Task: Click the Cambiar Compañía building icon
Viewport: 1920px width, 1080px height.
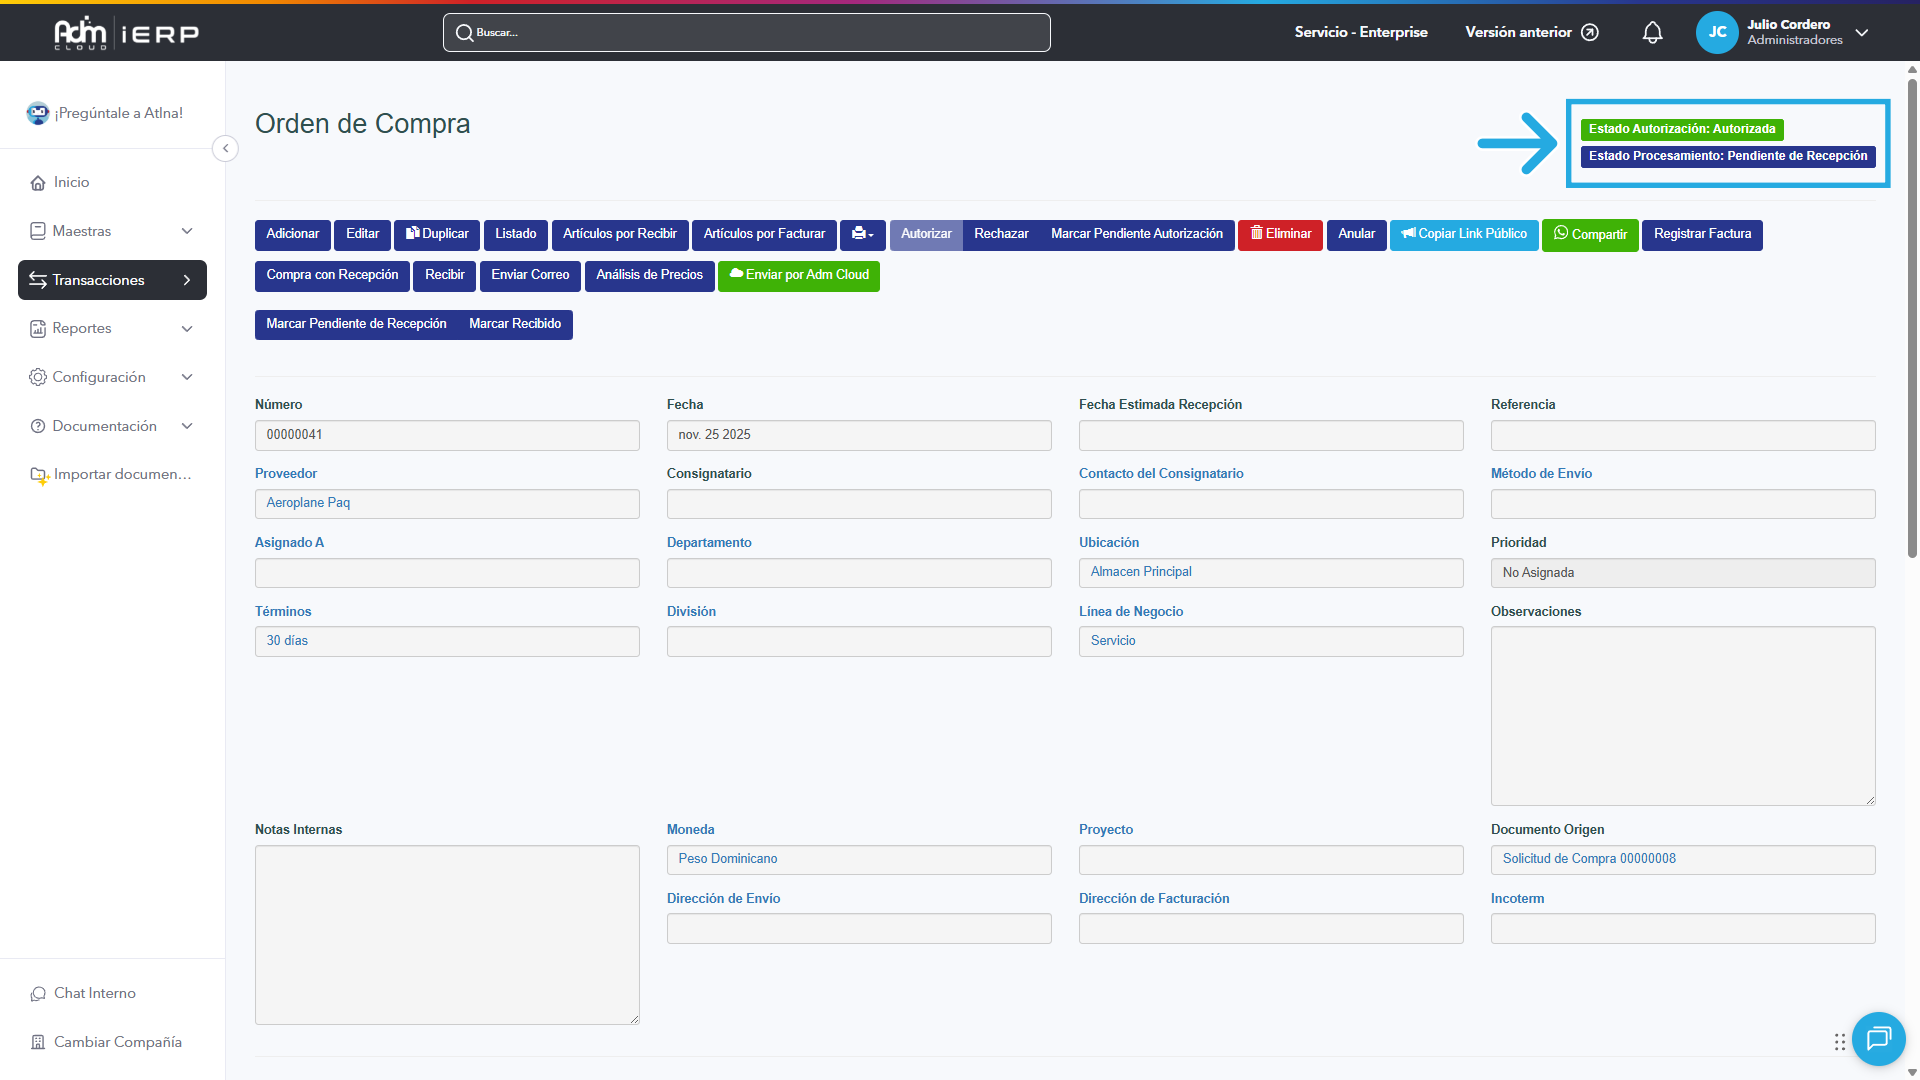Action: (38, 1043)
